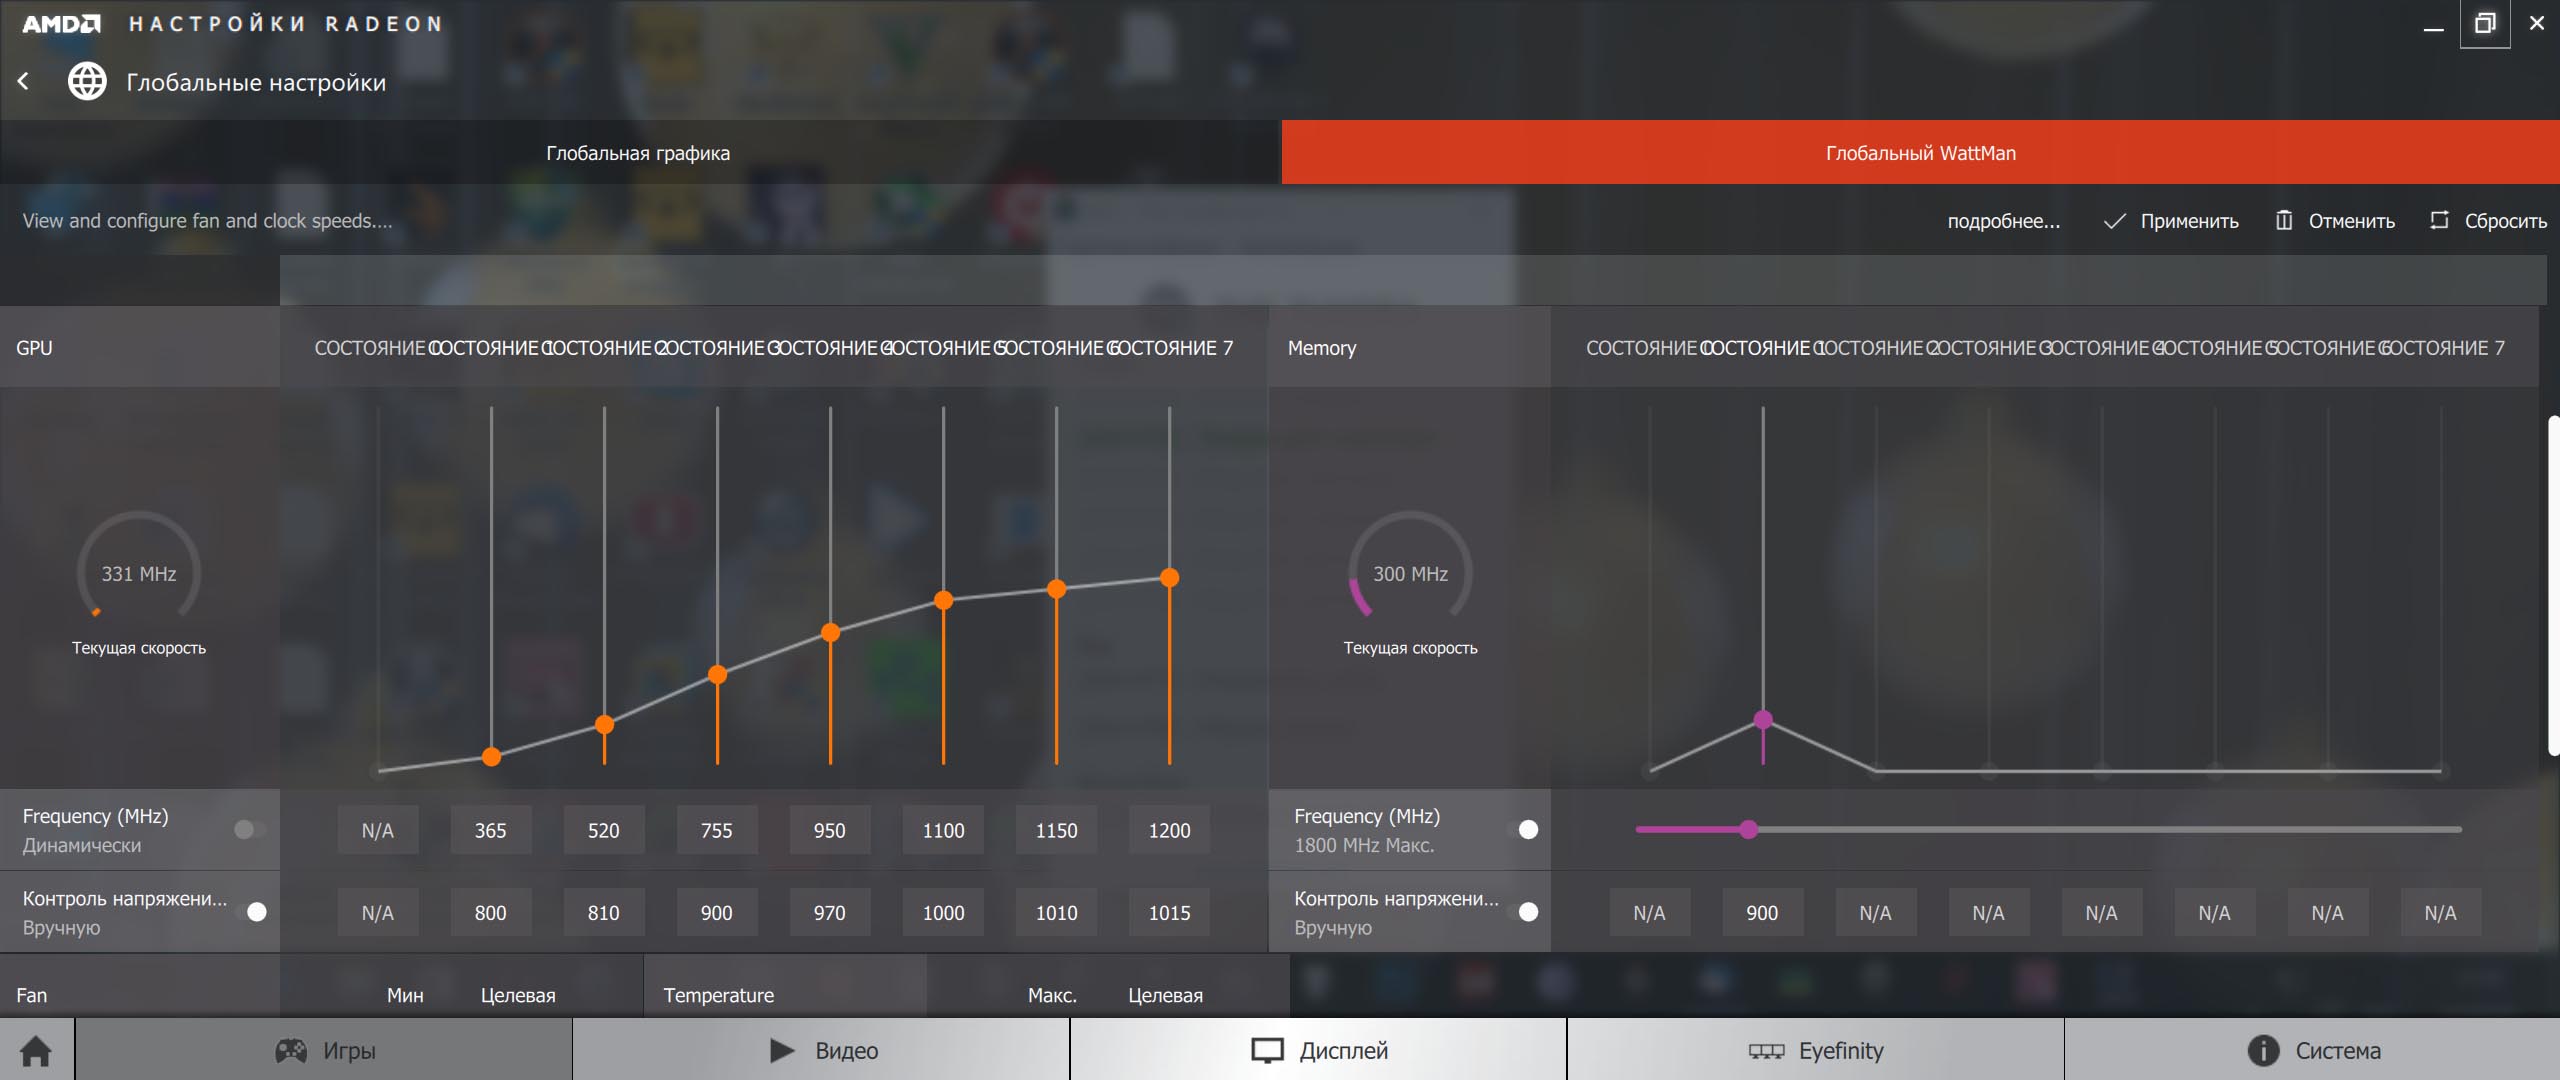The height and width of the screenshot is (1080, 2560).
Task: Click the Отменить trash icon
Action: click(2284, 220)
